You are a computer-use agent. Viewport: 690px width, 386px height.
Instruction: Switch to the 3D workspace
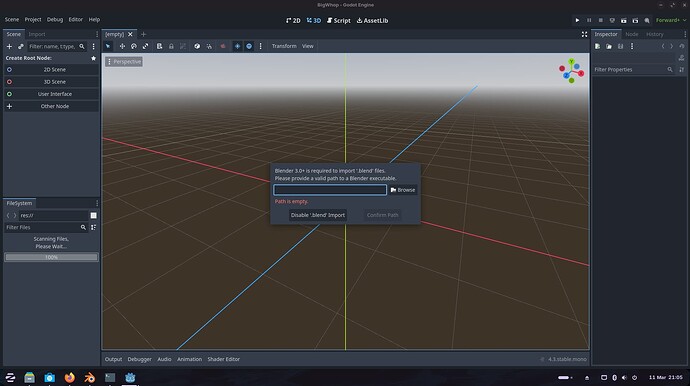(x=314, y=20)
